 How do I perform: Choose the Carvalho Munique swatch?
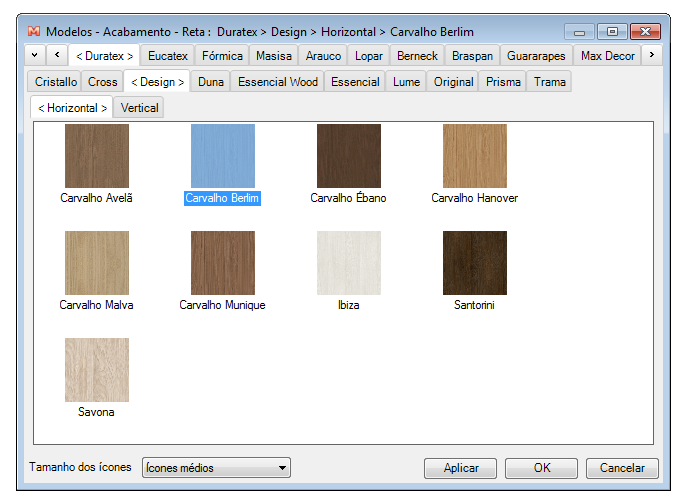click(x=223, y=263)
